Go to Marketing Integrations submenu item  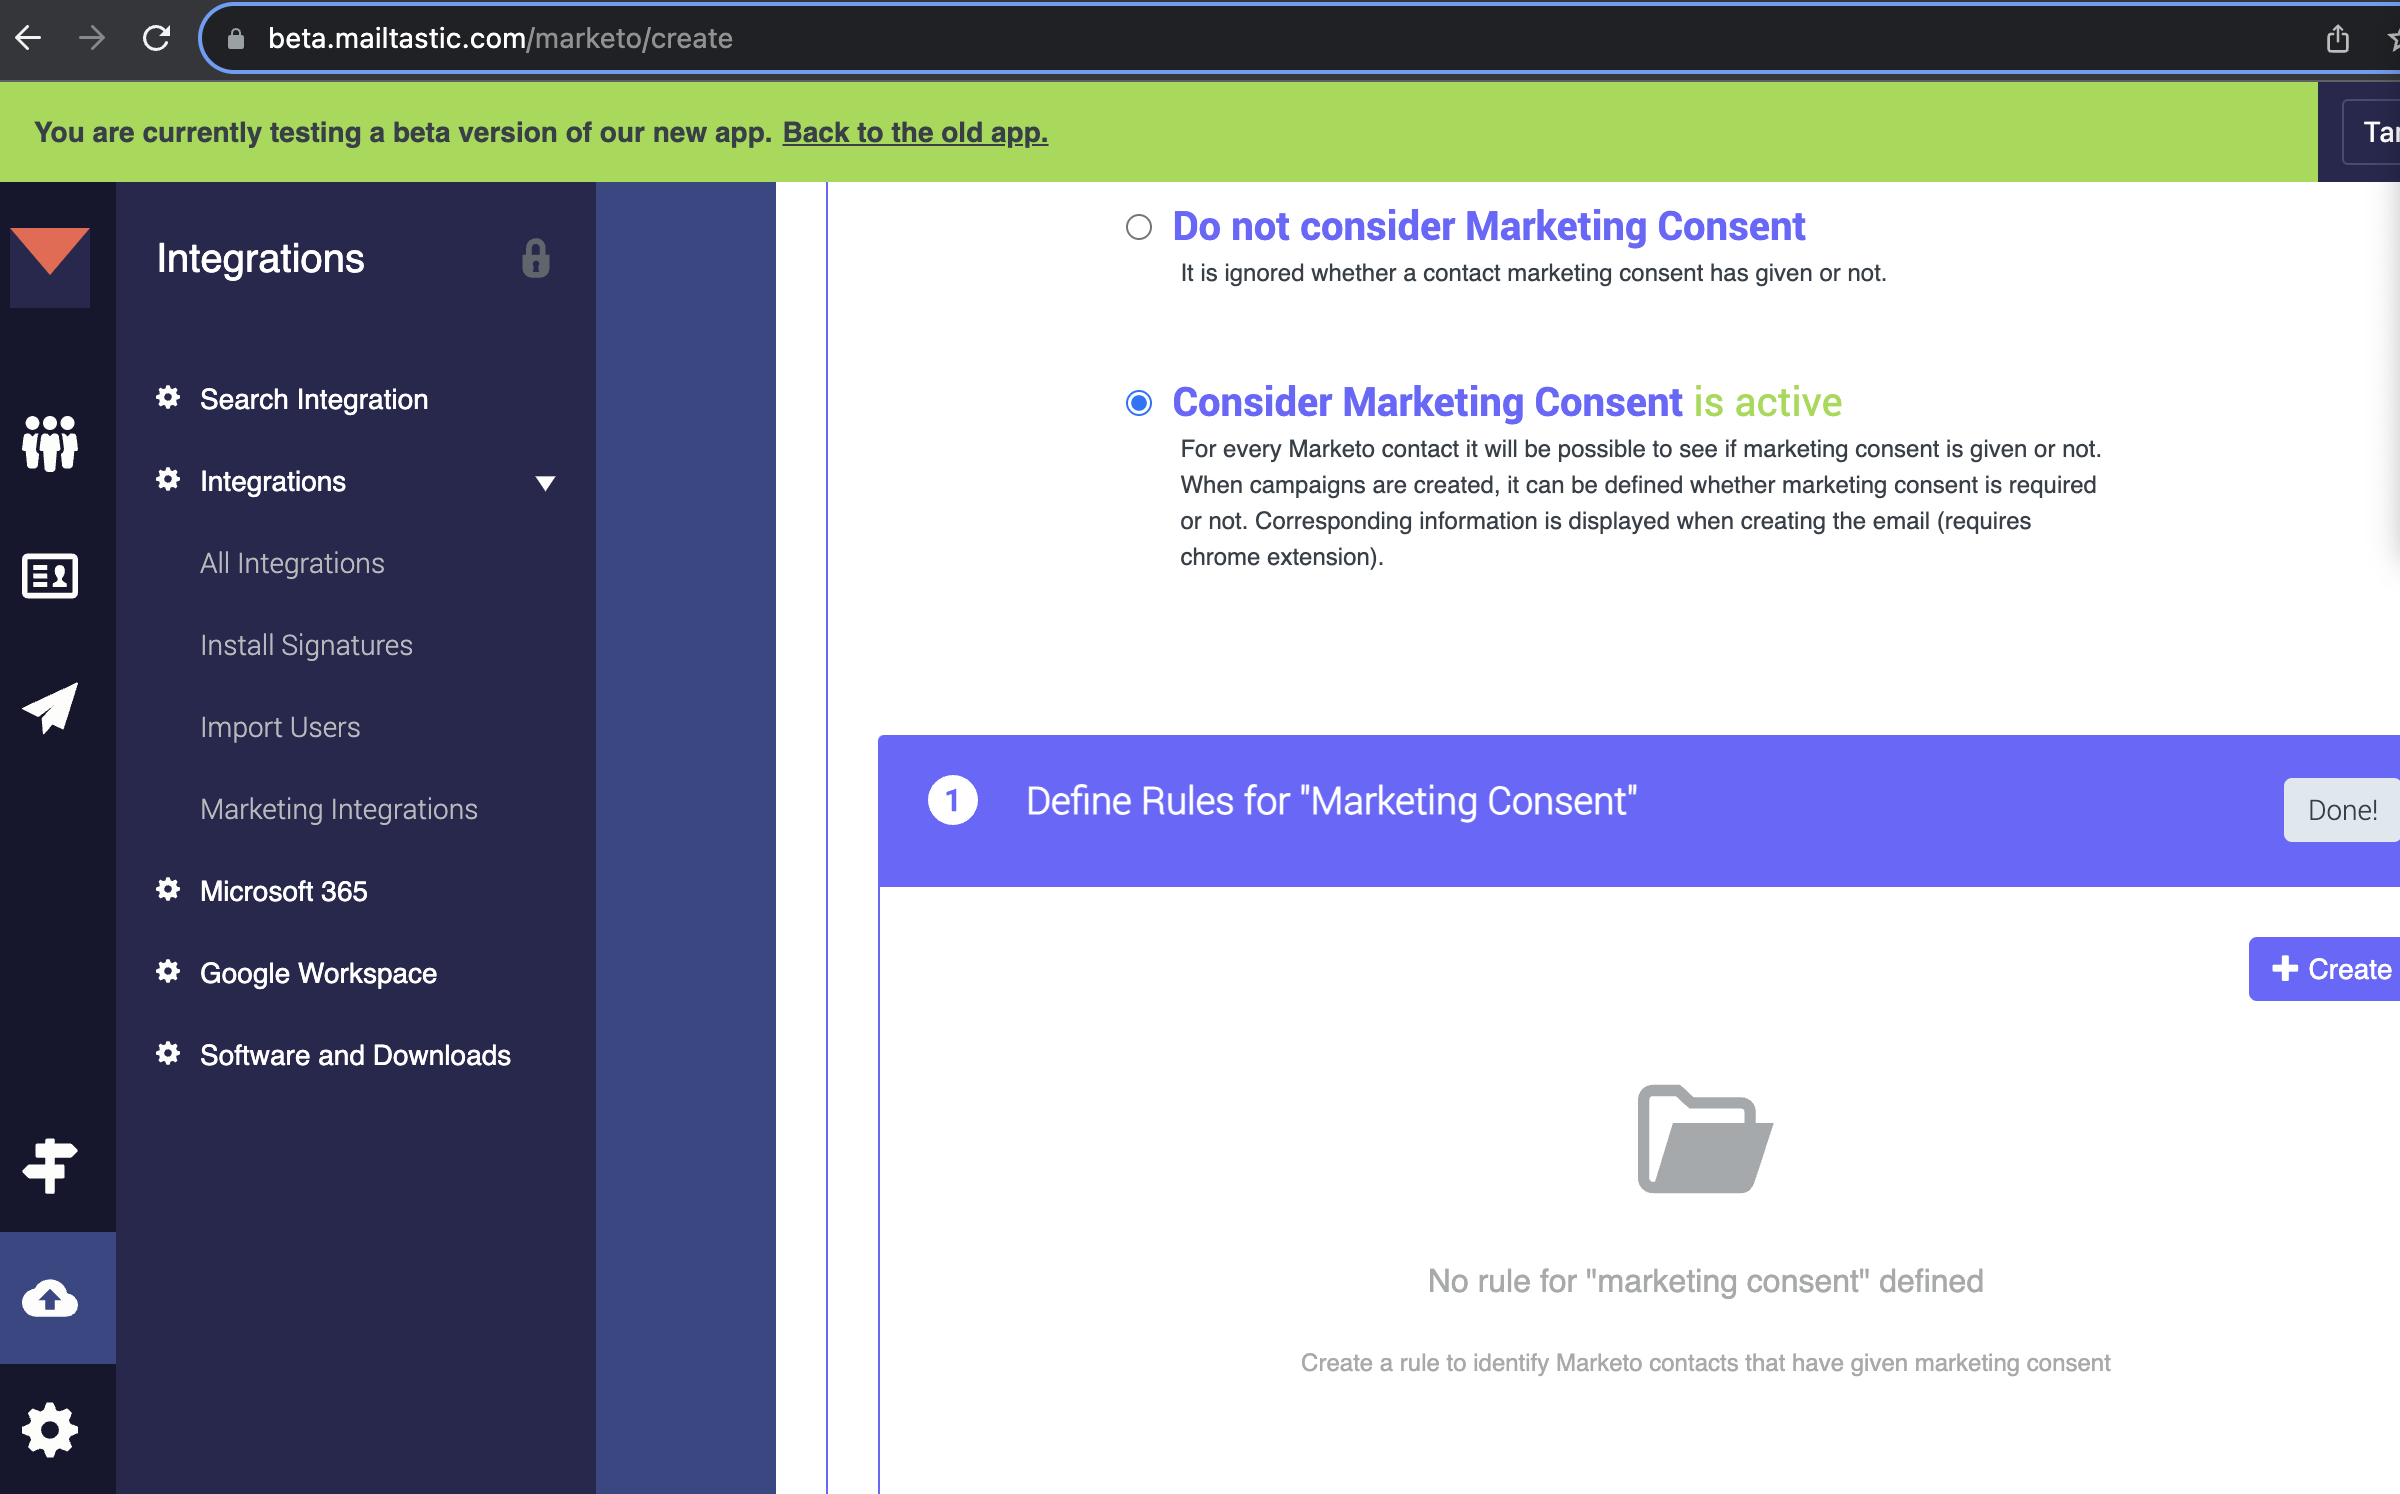338,809
